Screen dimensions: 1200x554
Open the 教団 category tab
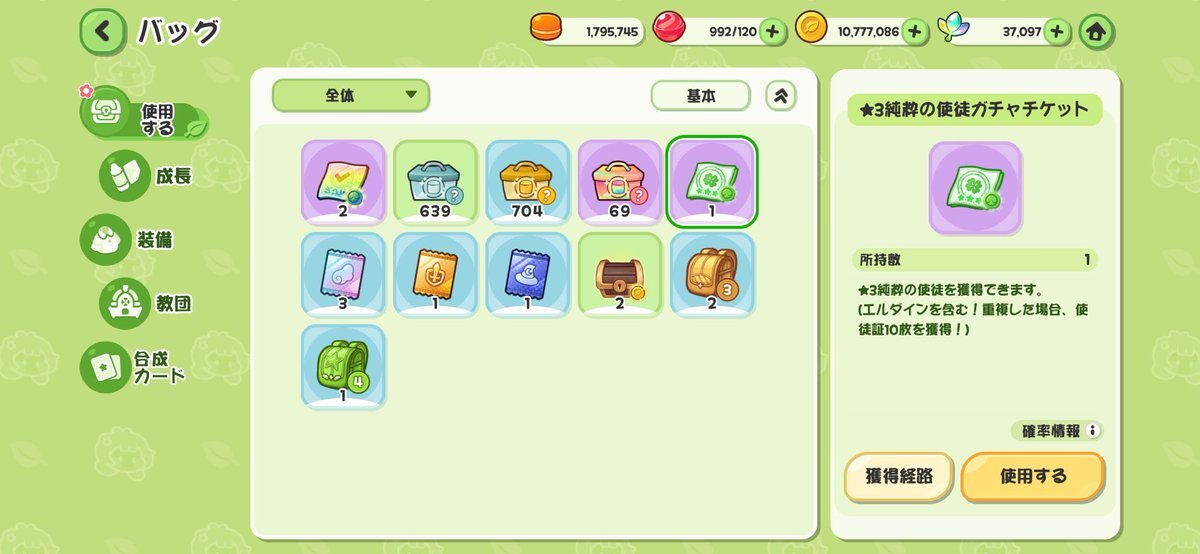pos(152,303)
